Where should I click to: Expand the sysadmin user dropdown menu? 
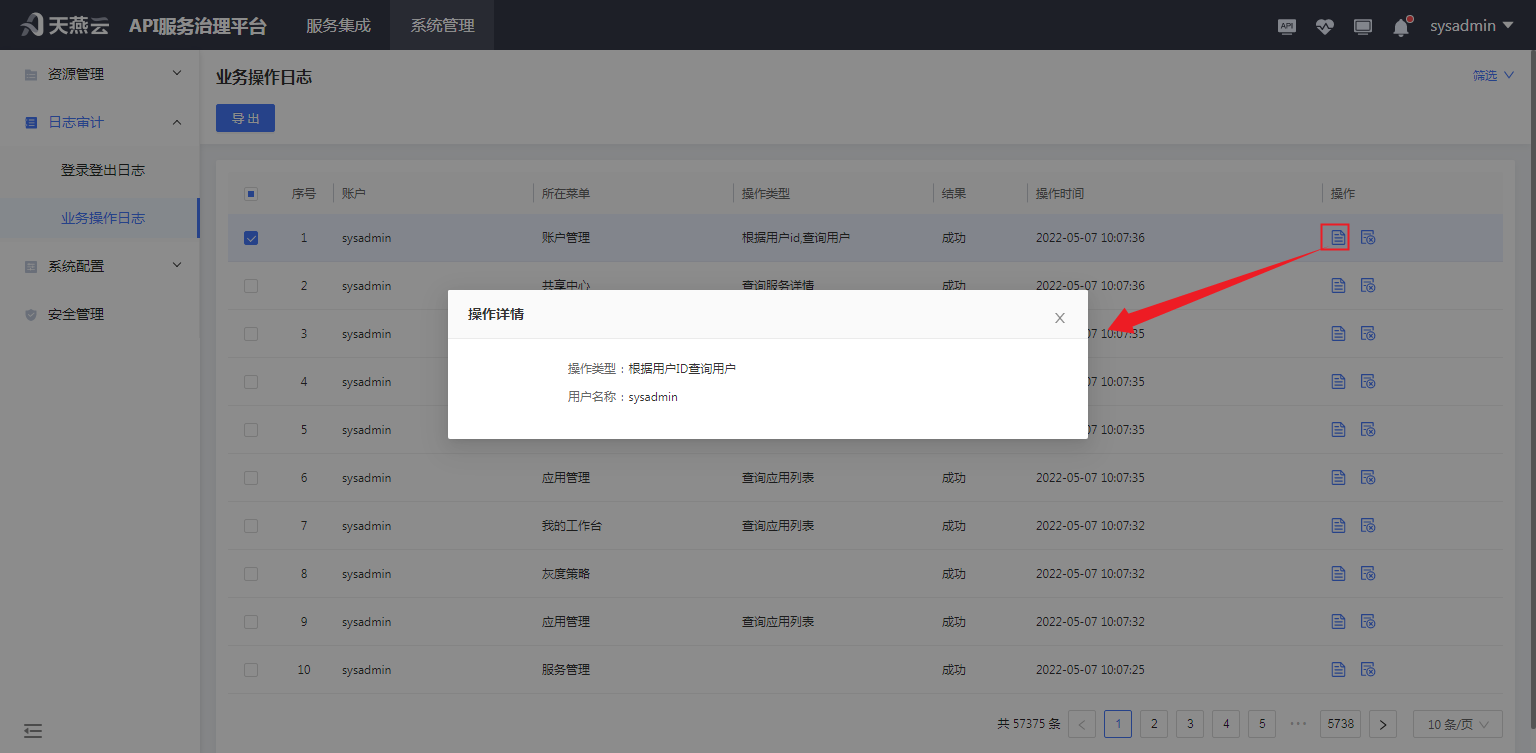[x=1470, y=26]
